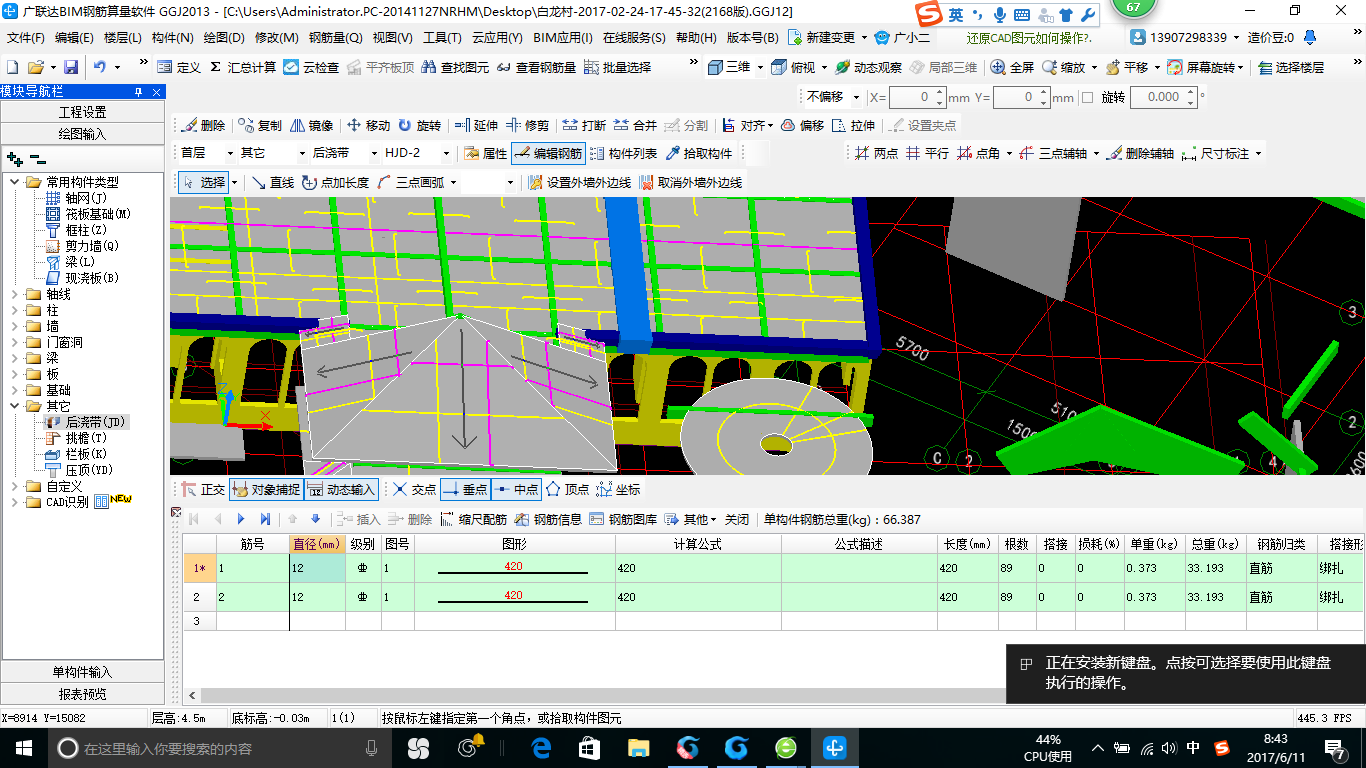
Task: Click 复制 copy tool
Action: 260,125
